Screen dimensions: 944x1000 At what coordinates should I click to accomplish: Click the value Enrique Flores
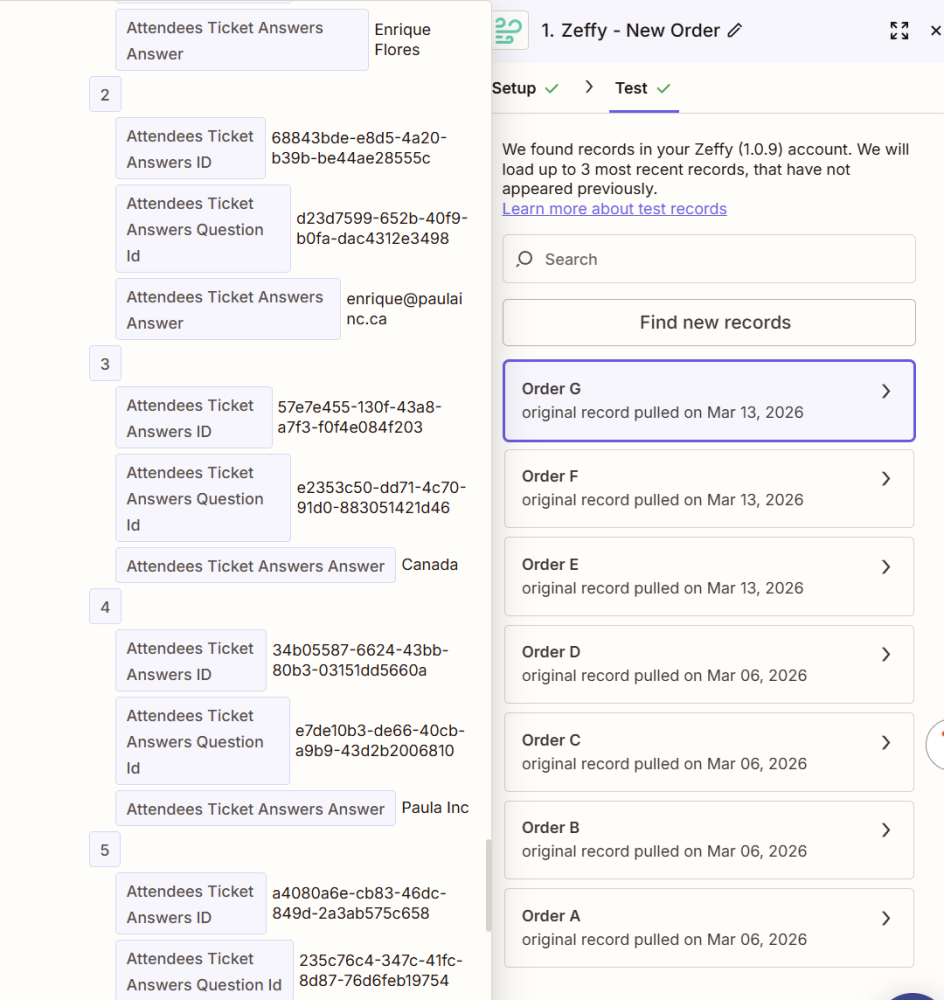tap(402, 40)
